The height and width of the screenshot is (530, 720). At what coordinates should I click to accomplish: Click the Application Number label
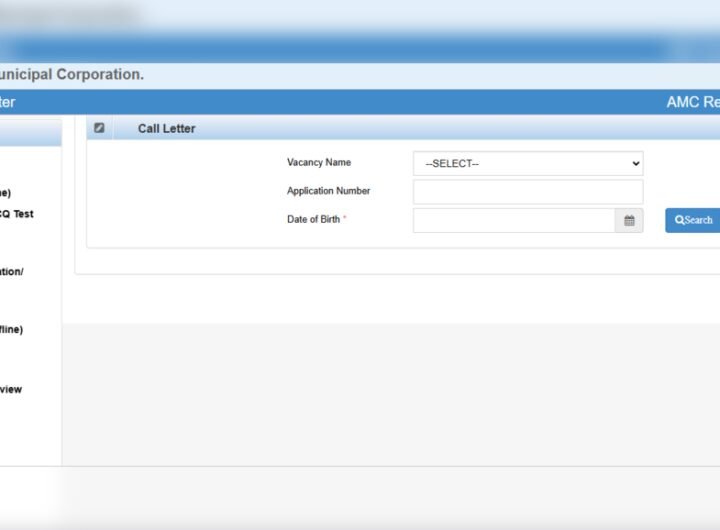[328, 191]
